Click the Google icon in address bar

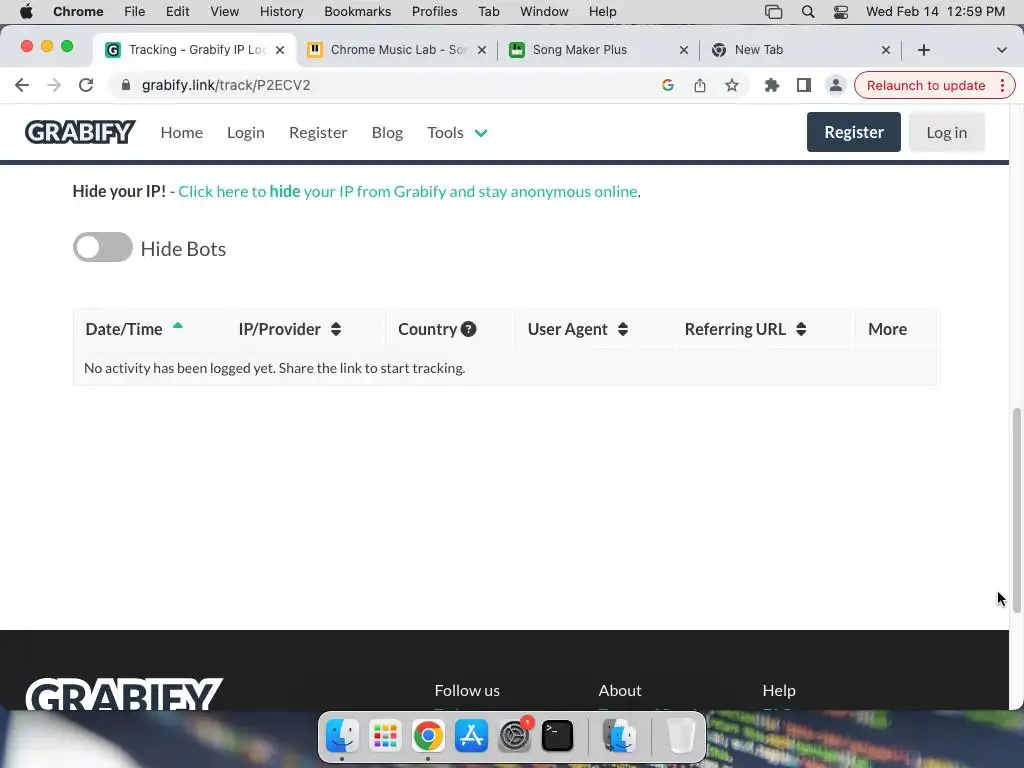(667, 85)
